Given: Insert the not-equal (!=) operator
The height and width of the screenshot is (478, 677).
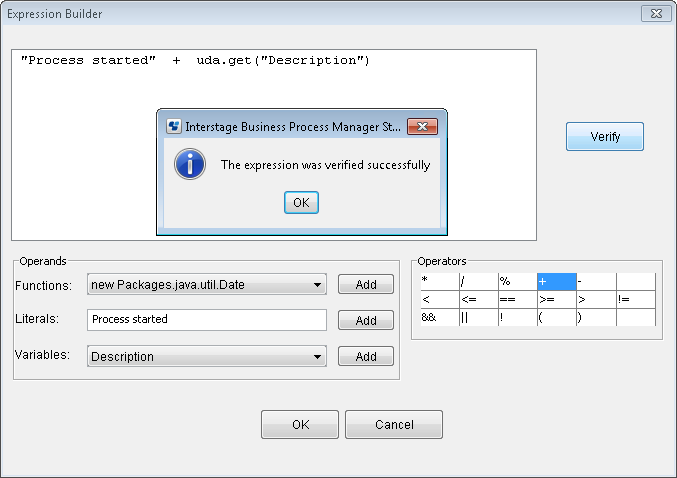Looking at the screenshot, I should (636, 299).
